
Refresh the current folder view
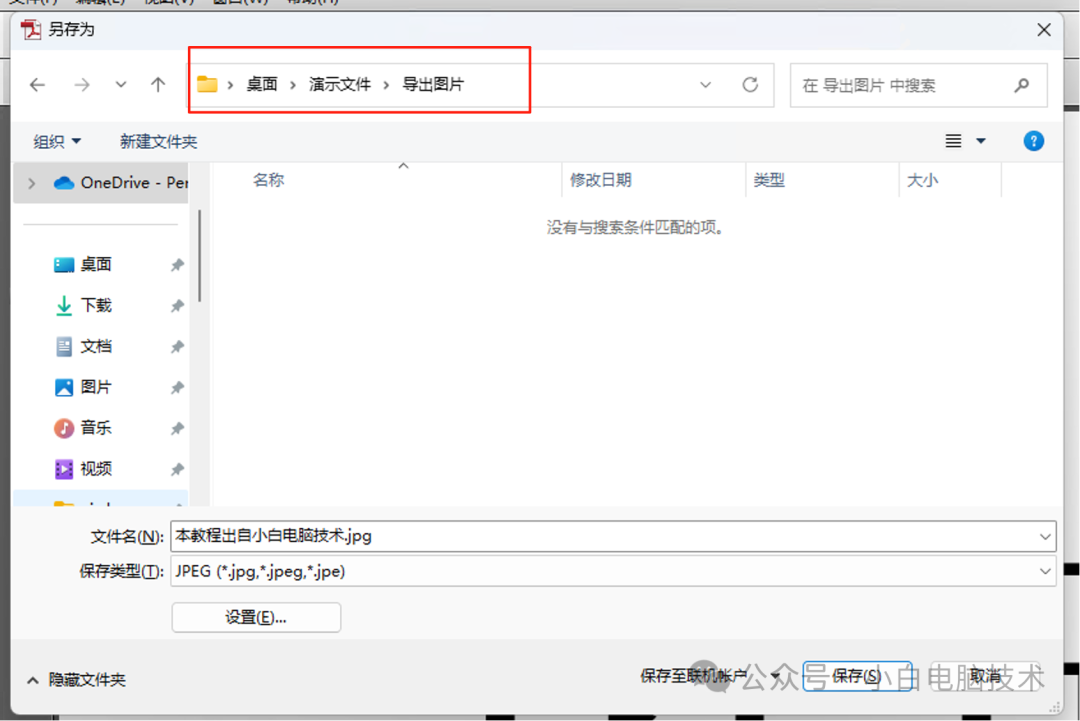coord(750,84)
